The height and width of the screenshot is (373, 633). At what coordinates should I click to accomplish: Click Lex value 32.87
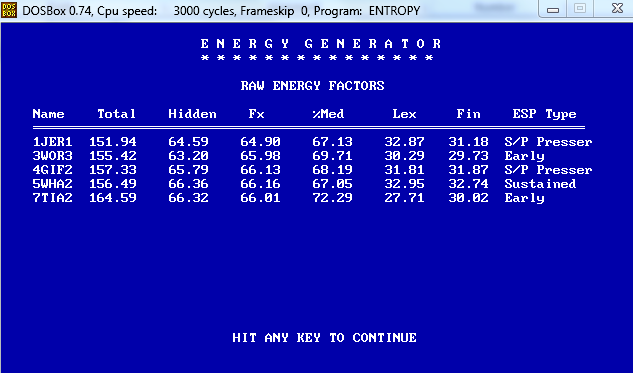[x=404, y=142]
